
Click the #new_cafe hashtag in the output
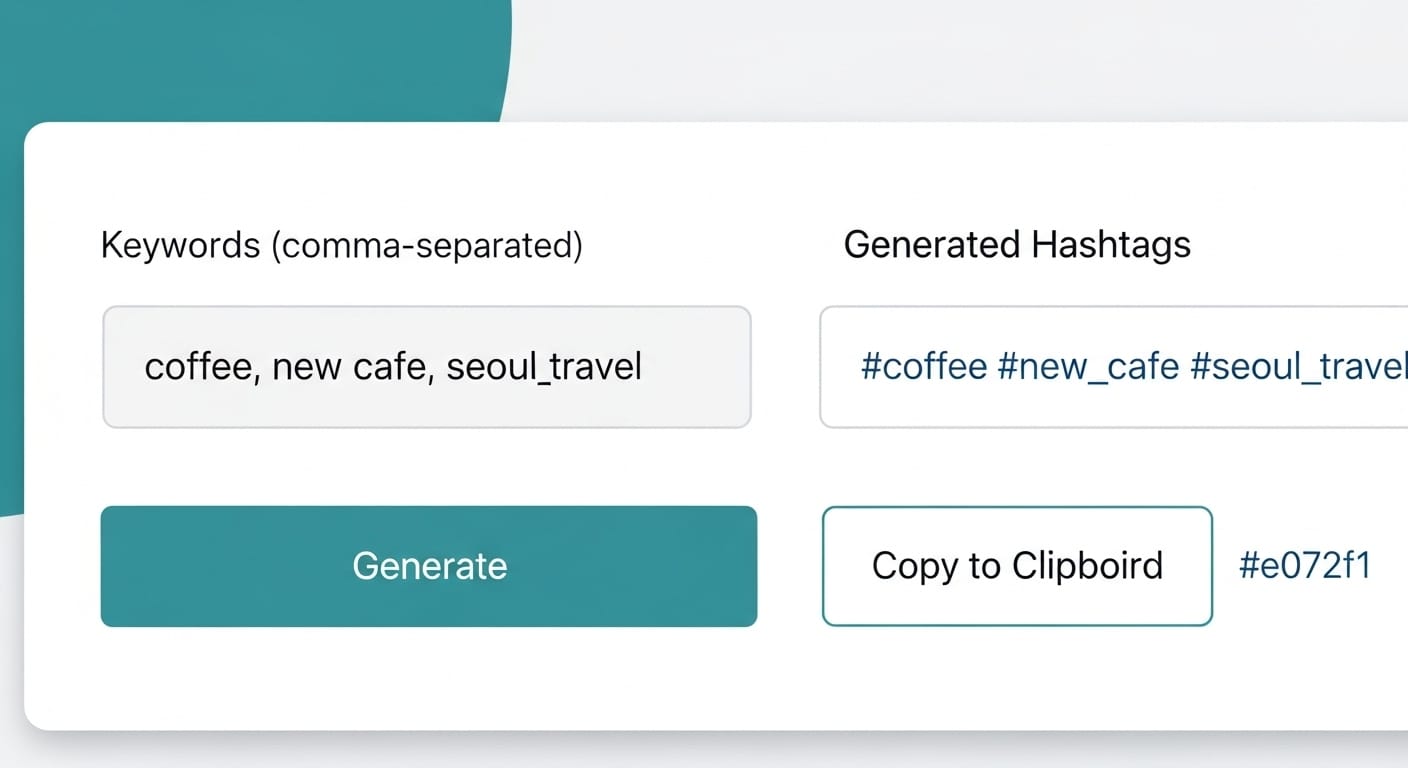tap(1088, 367)
